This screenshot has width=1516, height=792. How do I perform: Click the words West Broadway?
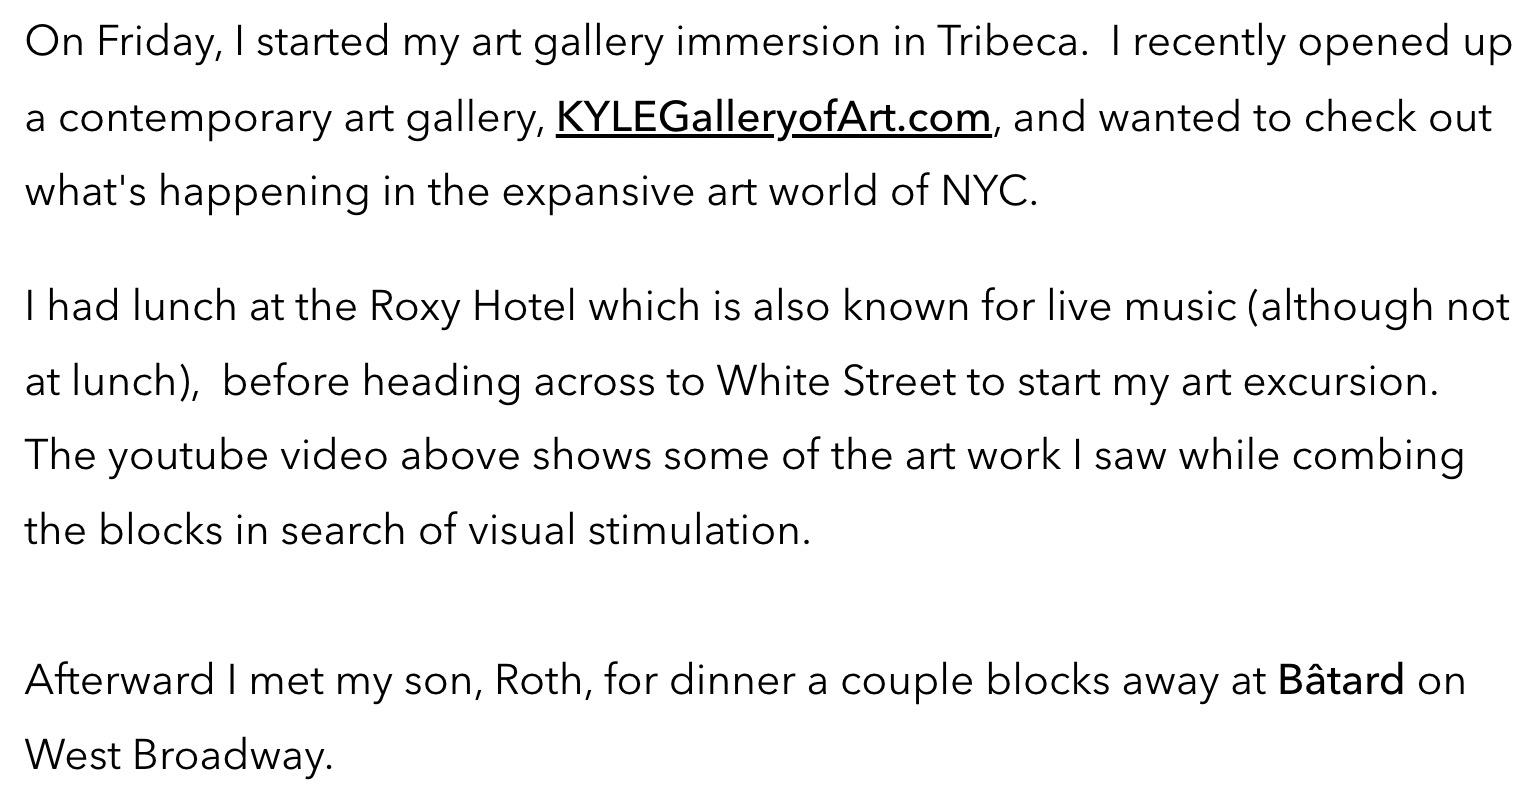click(177, 755)
